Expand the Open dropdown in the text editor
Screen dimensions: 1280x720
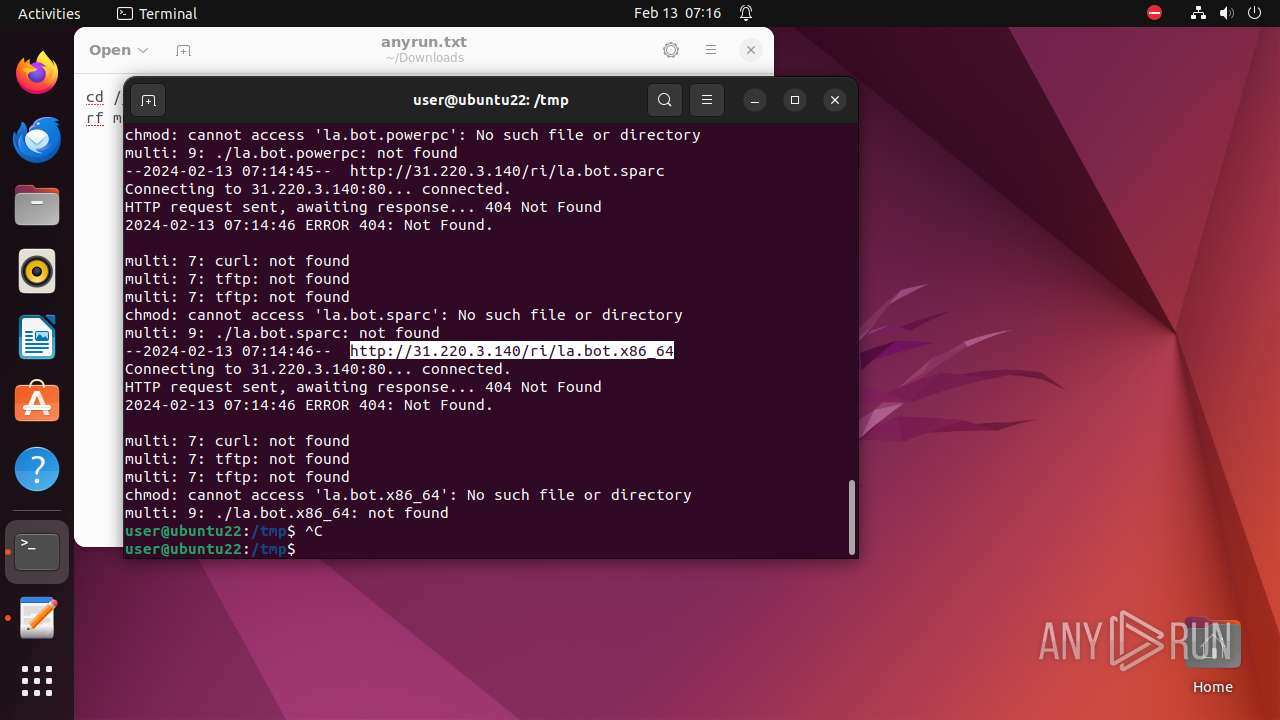point(118,50)
